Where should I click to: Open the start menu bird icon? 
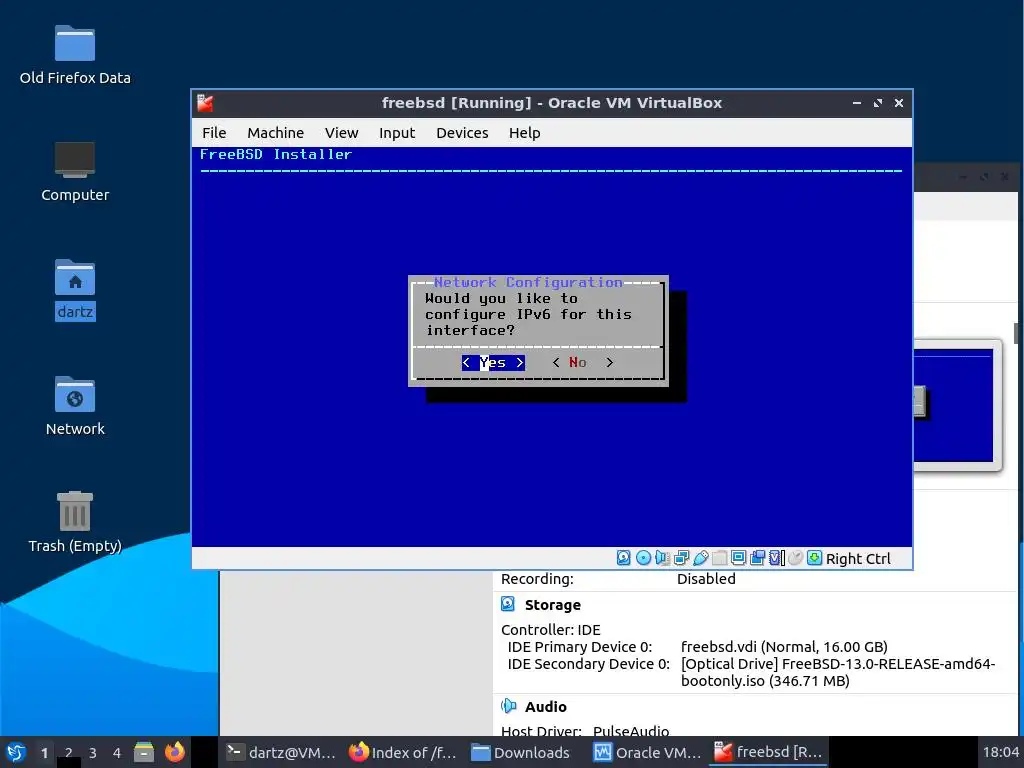pyautogui.click(x=16, y=752)
